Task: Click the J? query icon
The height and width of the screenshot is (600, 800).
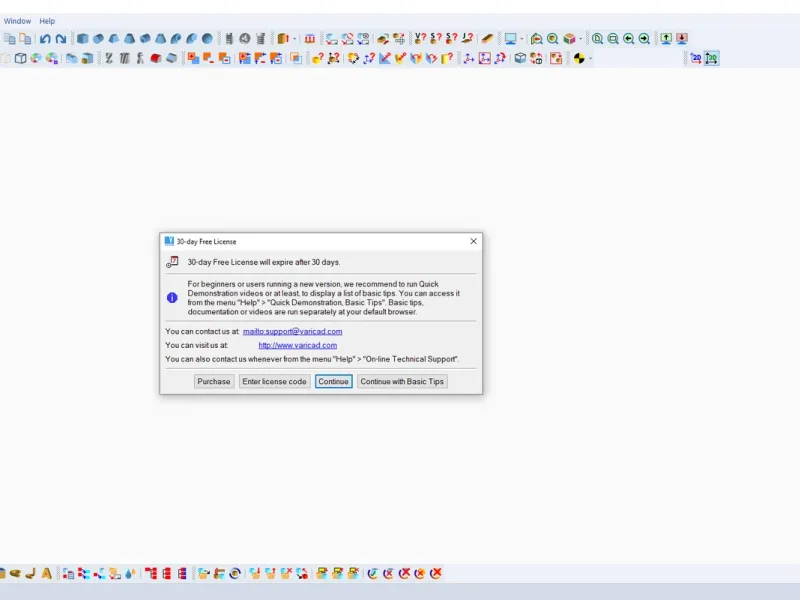Action: (467, 39)
